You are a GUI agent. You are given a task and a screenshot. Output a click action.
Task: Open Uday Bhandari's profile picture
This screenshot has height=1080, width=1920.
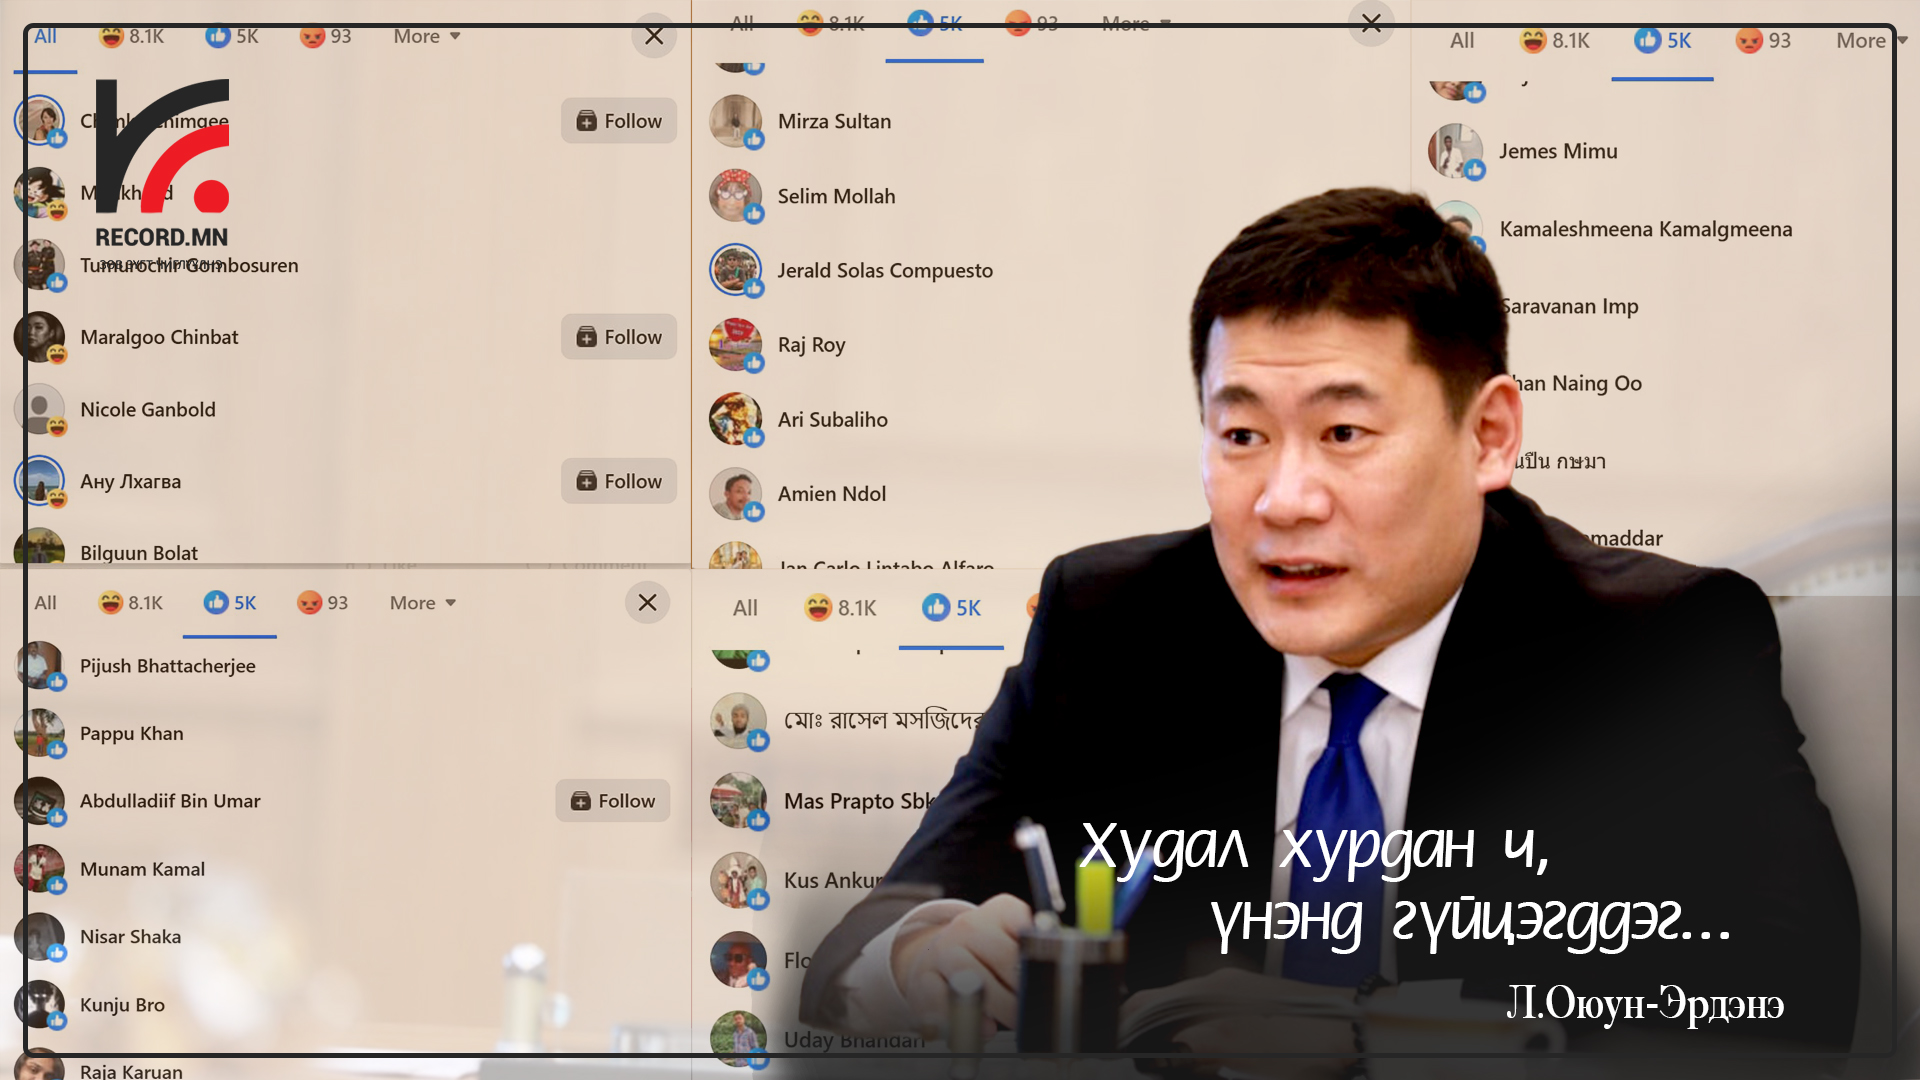[x=738, y=1039]
